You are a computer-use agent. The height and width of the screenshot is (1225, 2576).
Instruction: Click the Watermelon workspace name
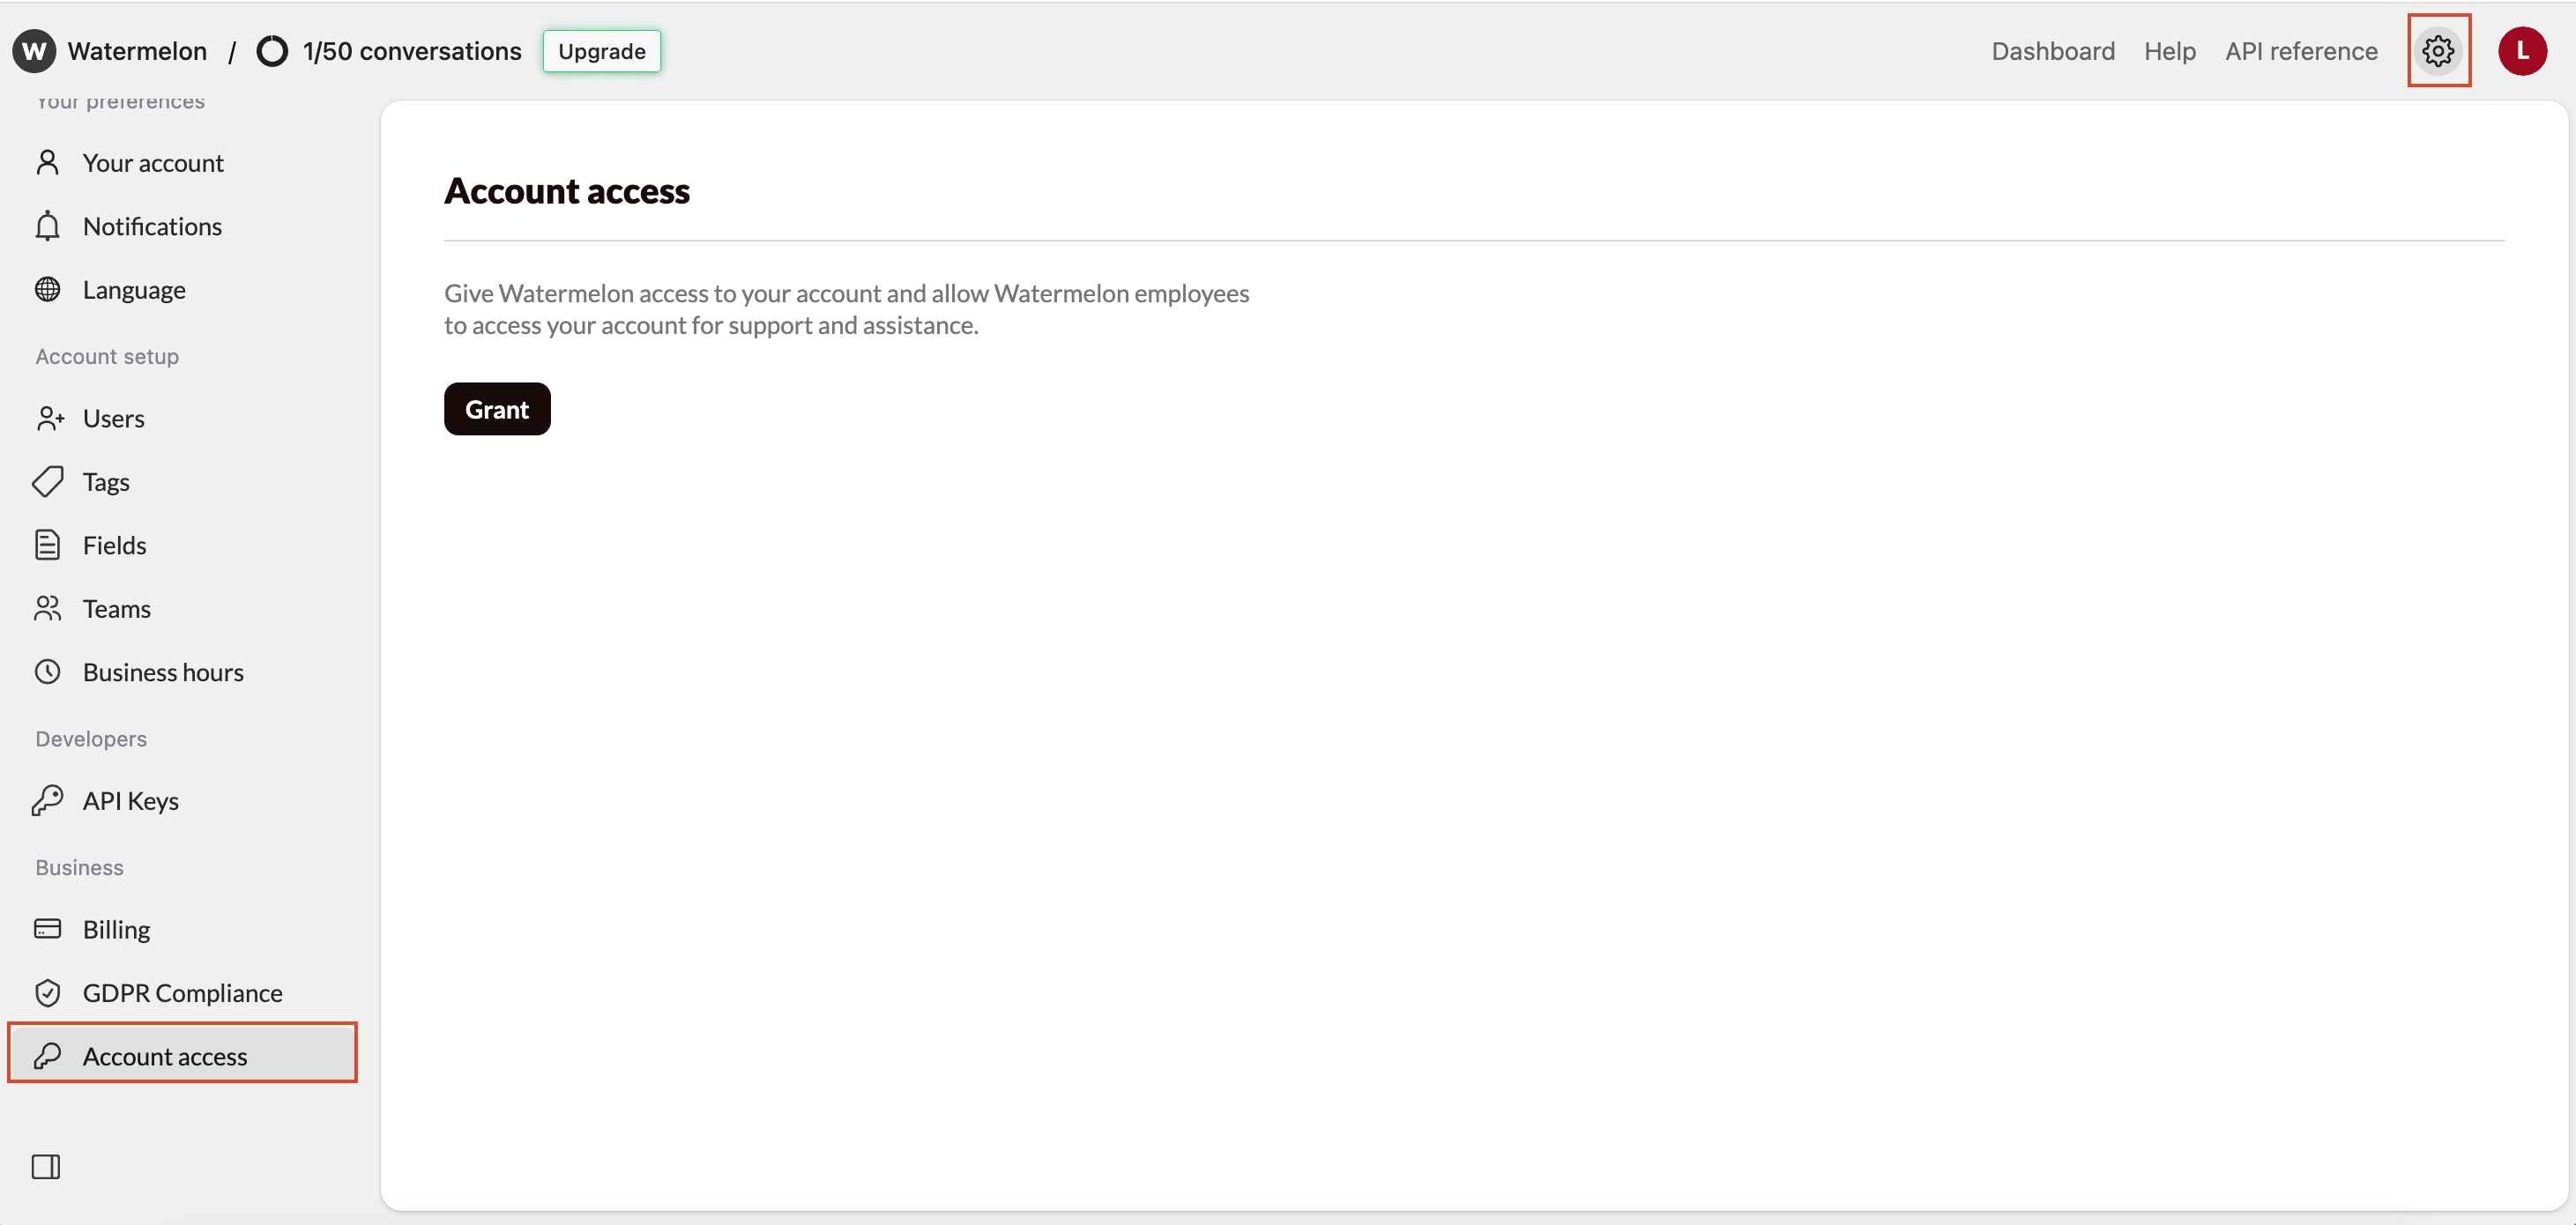[x=137, y=51]
